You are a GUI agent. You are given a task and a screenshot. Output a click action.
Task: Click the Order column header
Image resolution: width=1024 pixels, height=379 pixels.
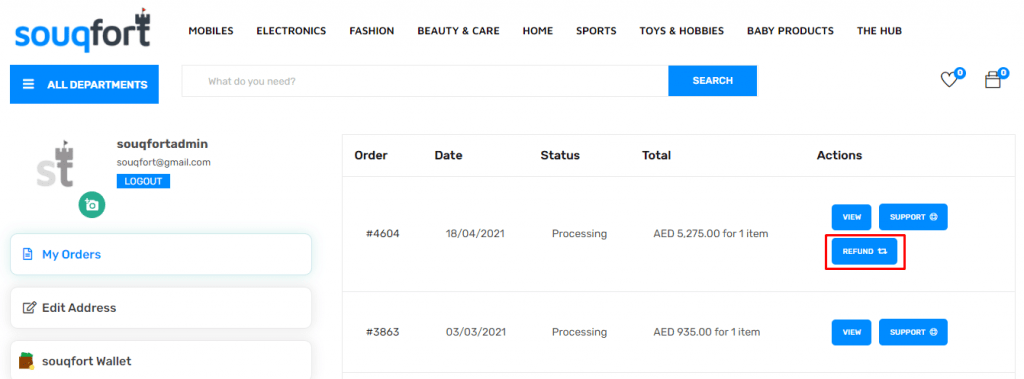pyautogui.click(x=371, y=156)
